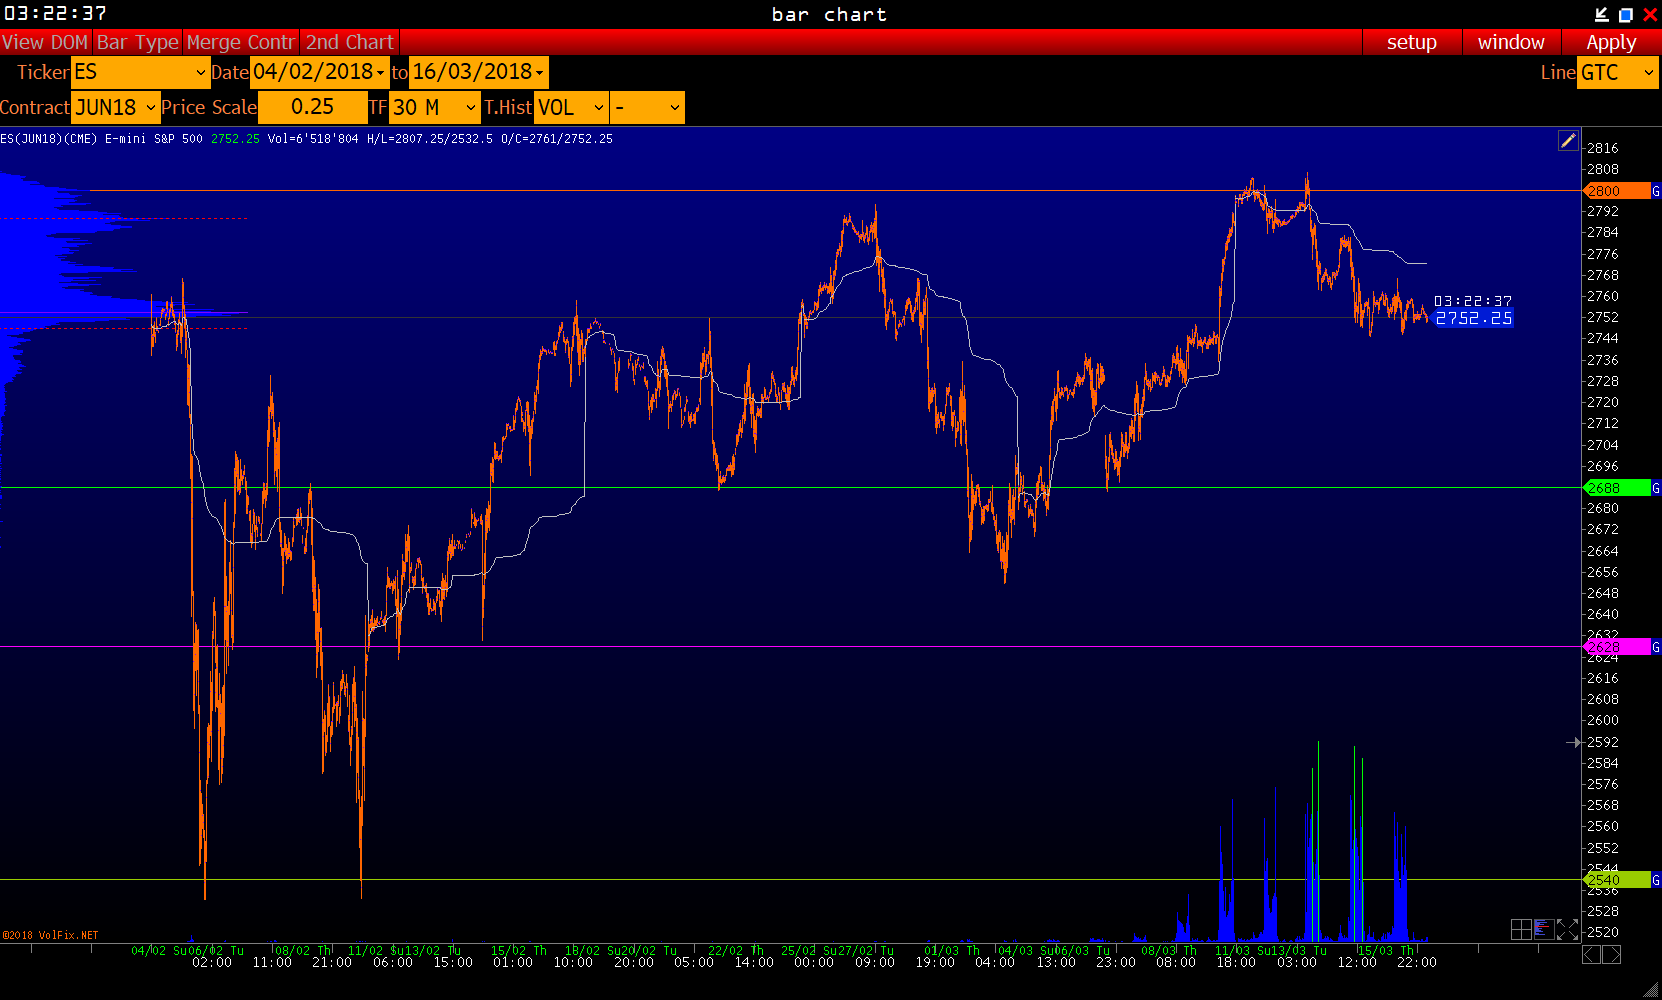Click the expand-arrows fullscreen chart icon
Screen dimensions: 1662x1000
click(1567, 930)
